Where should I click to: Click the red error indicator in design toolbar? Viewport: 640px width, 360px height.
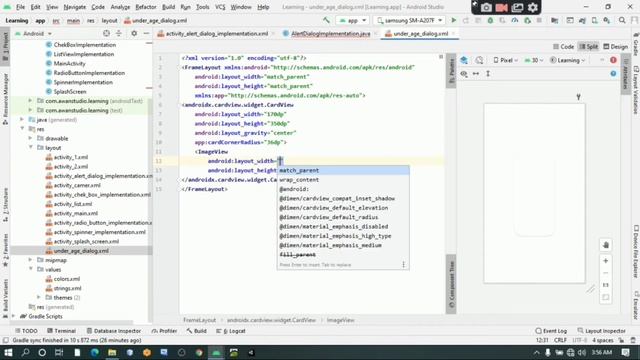pos(613,60)
